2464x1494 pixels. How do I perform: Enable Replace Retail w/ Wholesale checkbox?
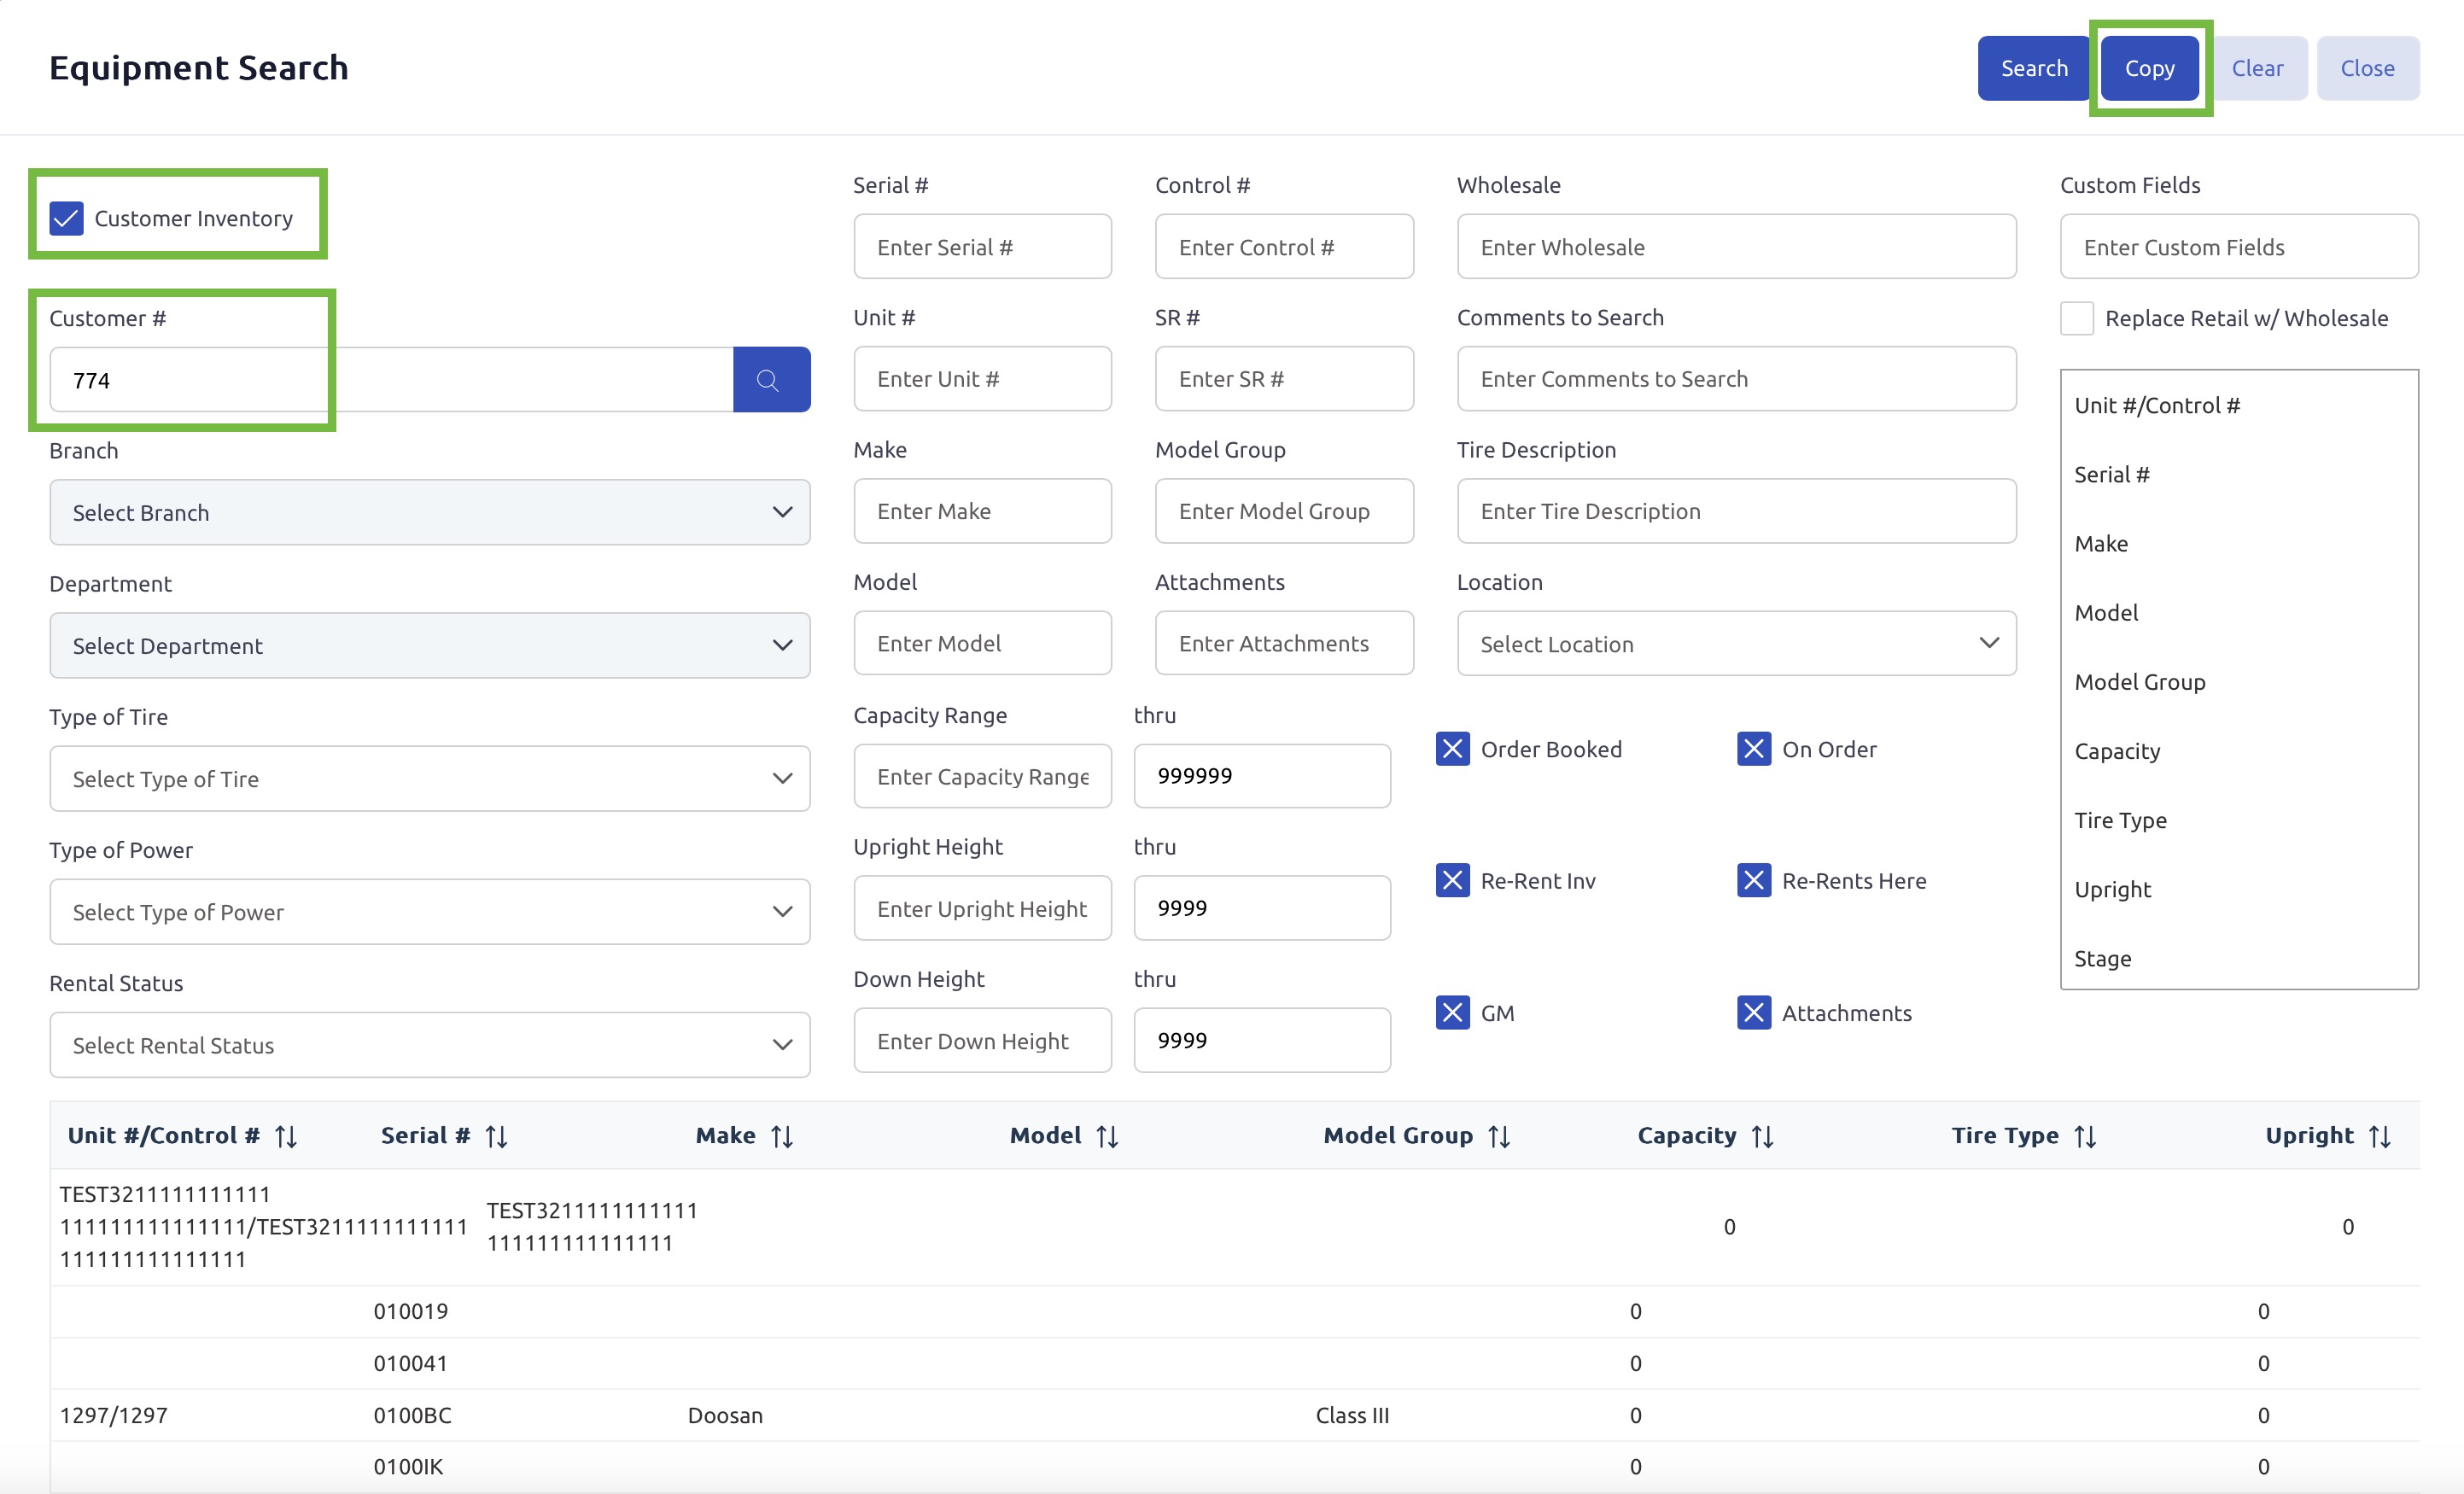[x=2077, y=318]
